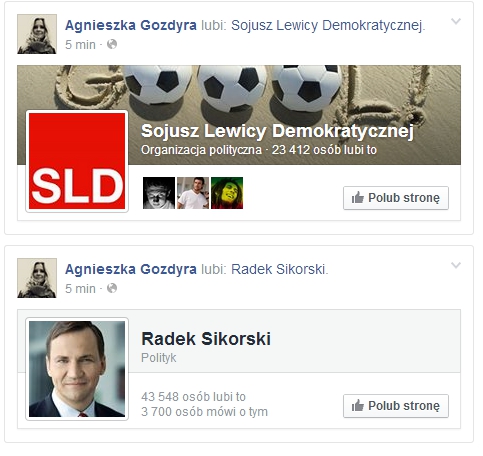The width and height of the screenshot is (483, 456).
Task: Like the Sojusz Lewicy Demokratycznej page with Polub stronę
Action: [x=396, y=198]
